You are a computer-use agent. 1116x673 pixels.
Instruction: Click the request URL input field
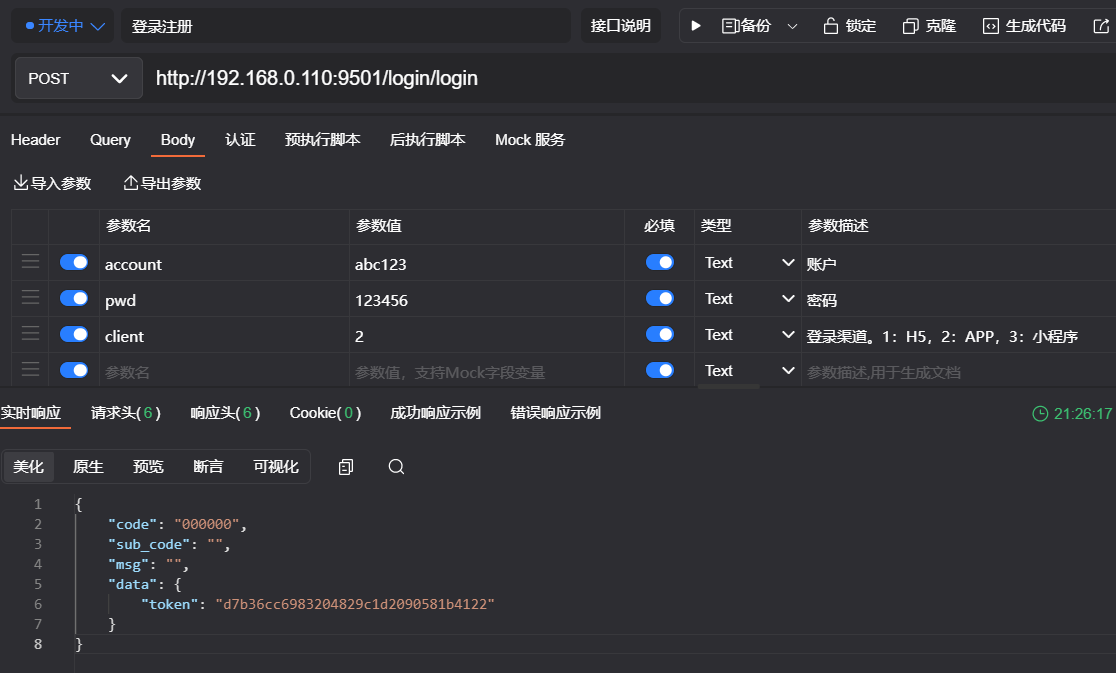600,78
